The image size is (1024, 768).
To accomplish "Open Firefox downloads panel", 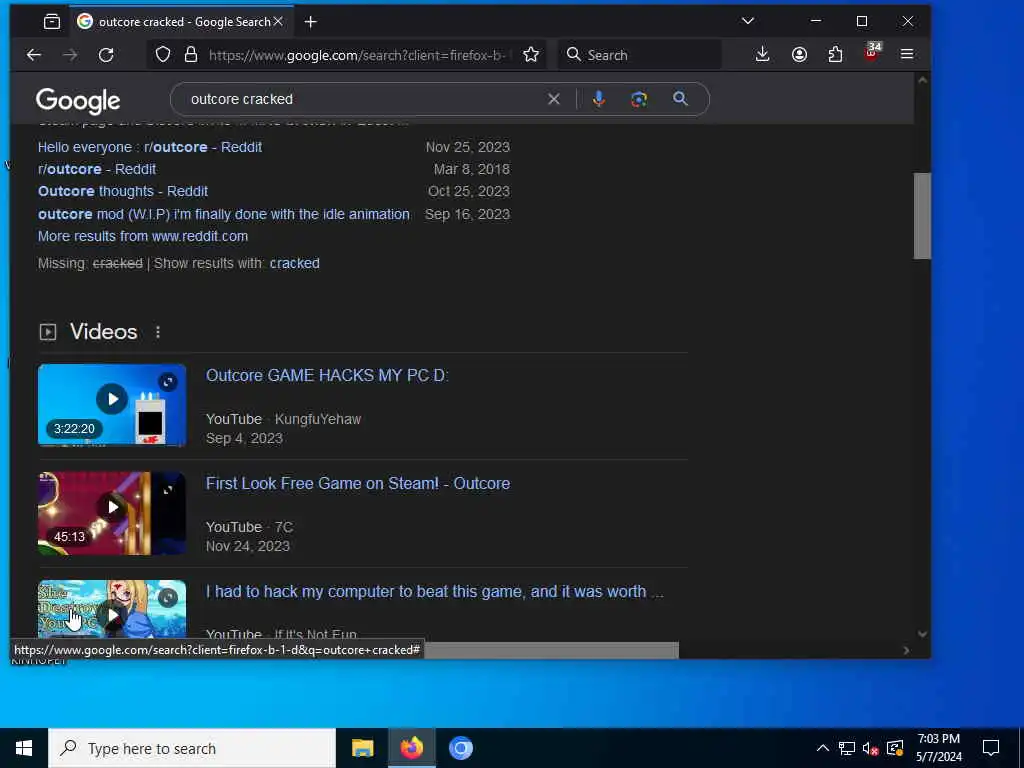I will click(x=762, y=55).
